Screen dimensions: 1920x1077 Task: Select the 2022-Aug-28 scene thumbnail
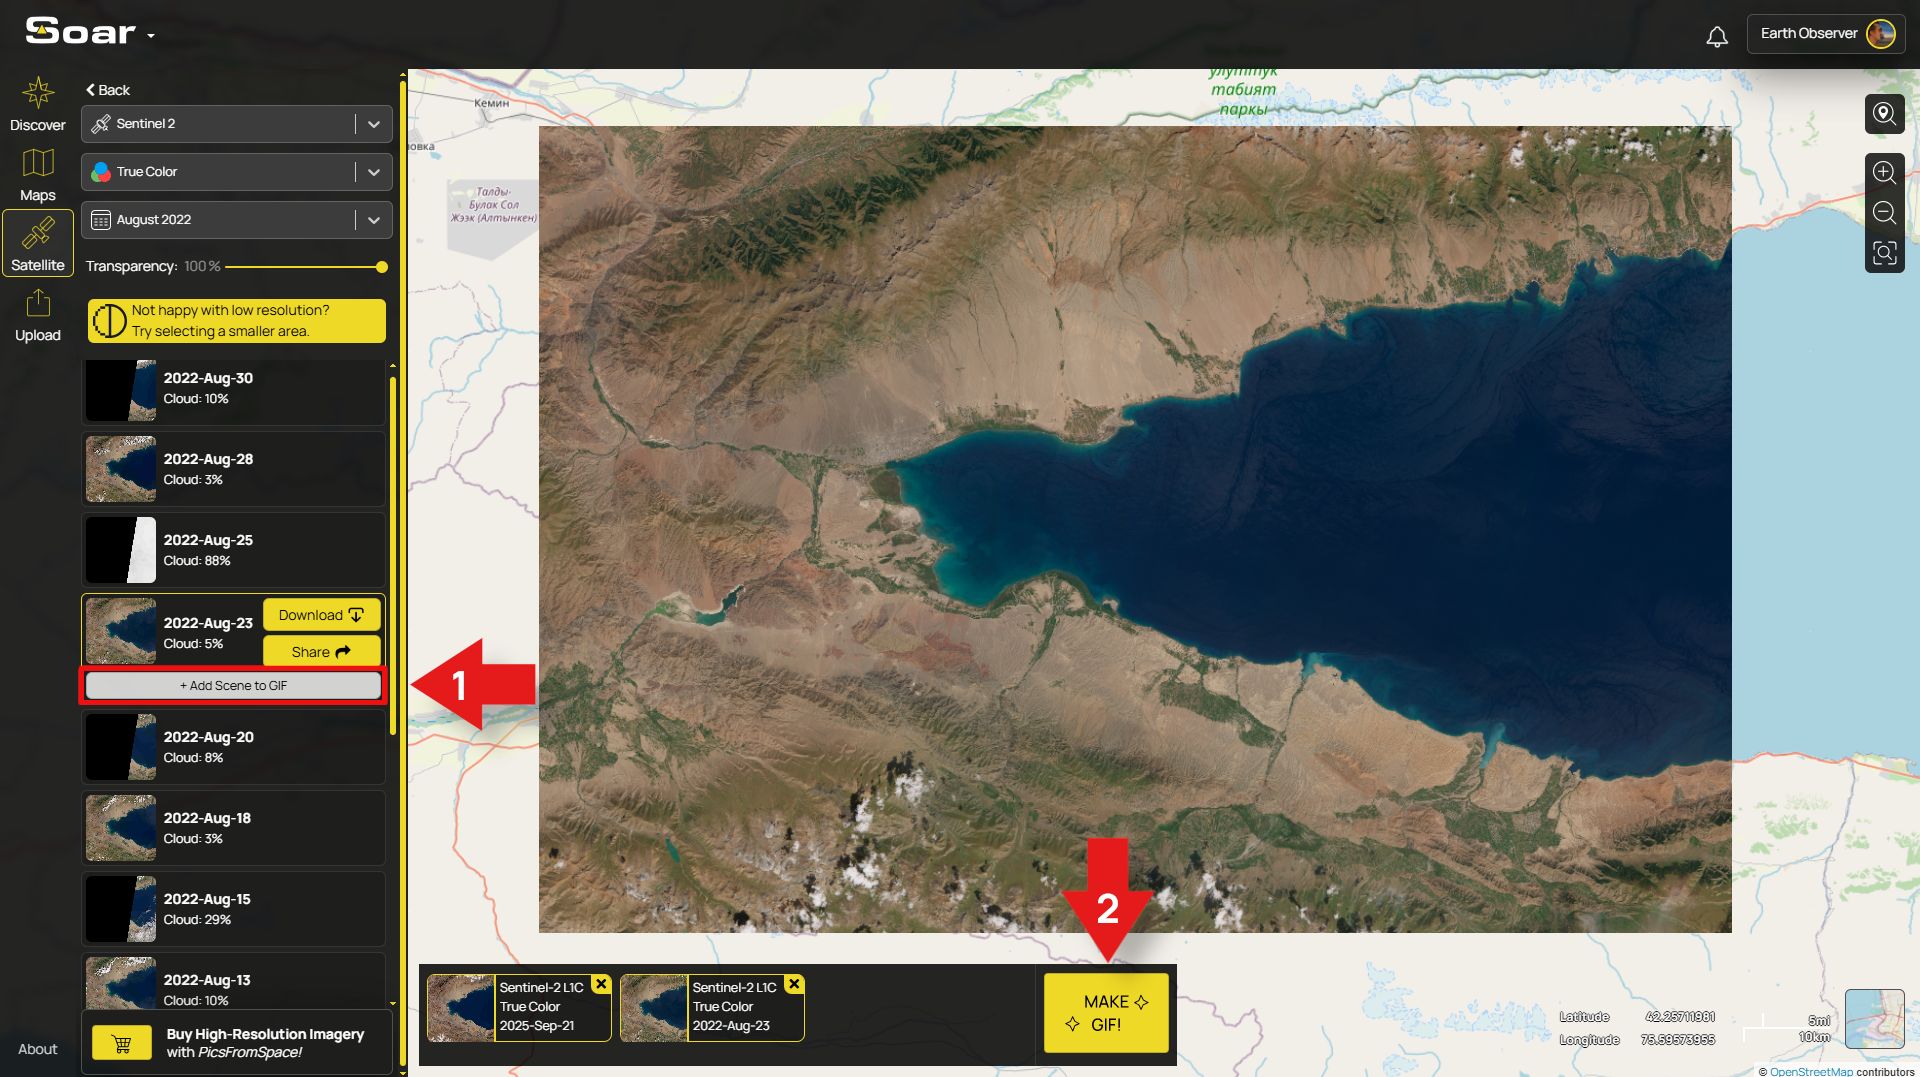(120, 468)
